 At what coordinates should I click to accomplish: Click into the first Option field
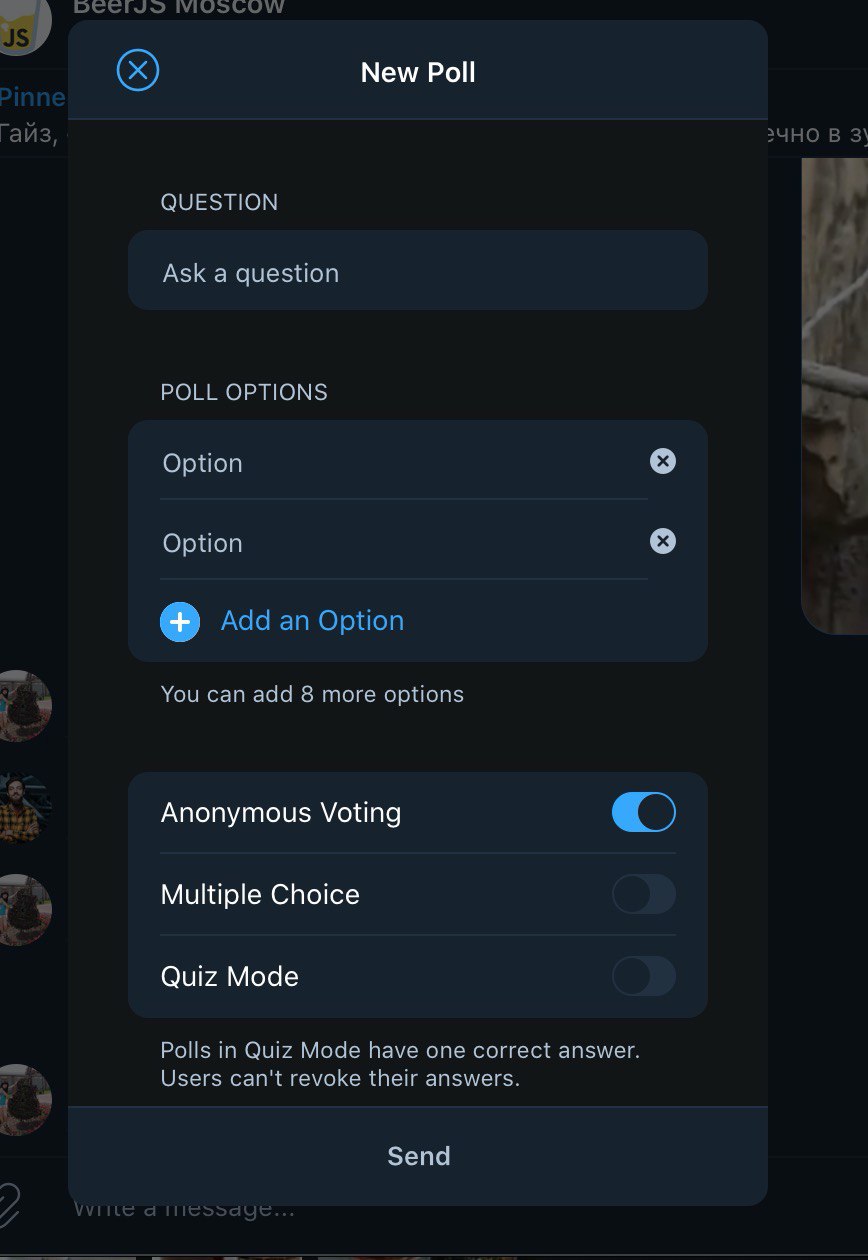(x=404, y=462)
